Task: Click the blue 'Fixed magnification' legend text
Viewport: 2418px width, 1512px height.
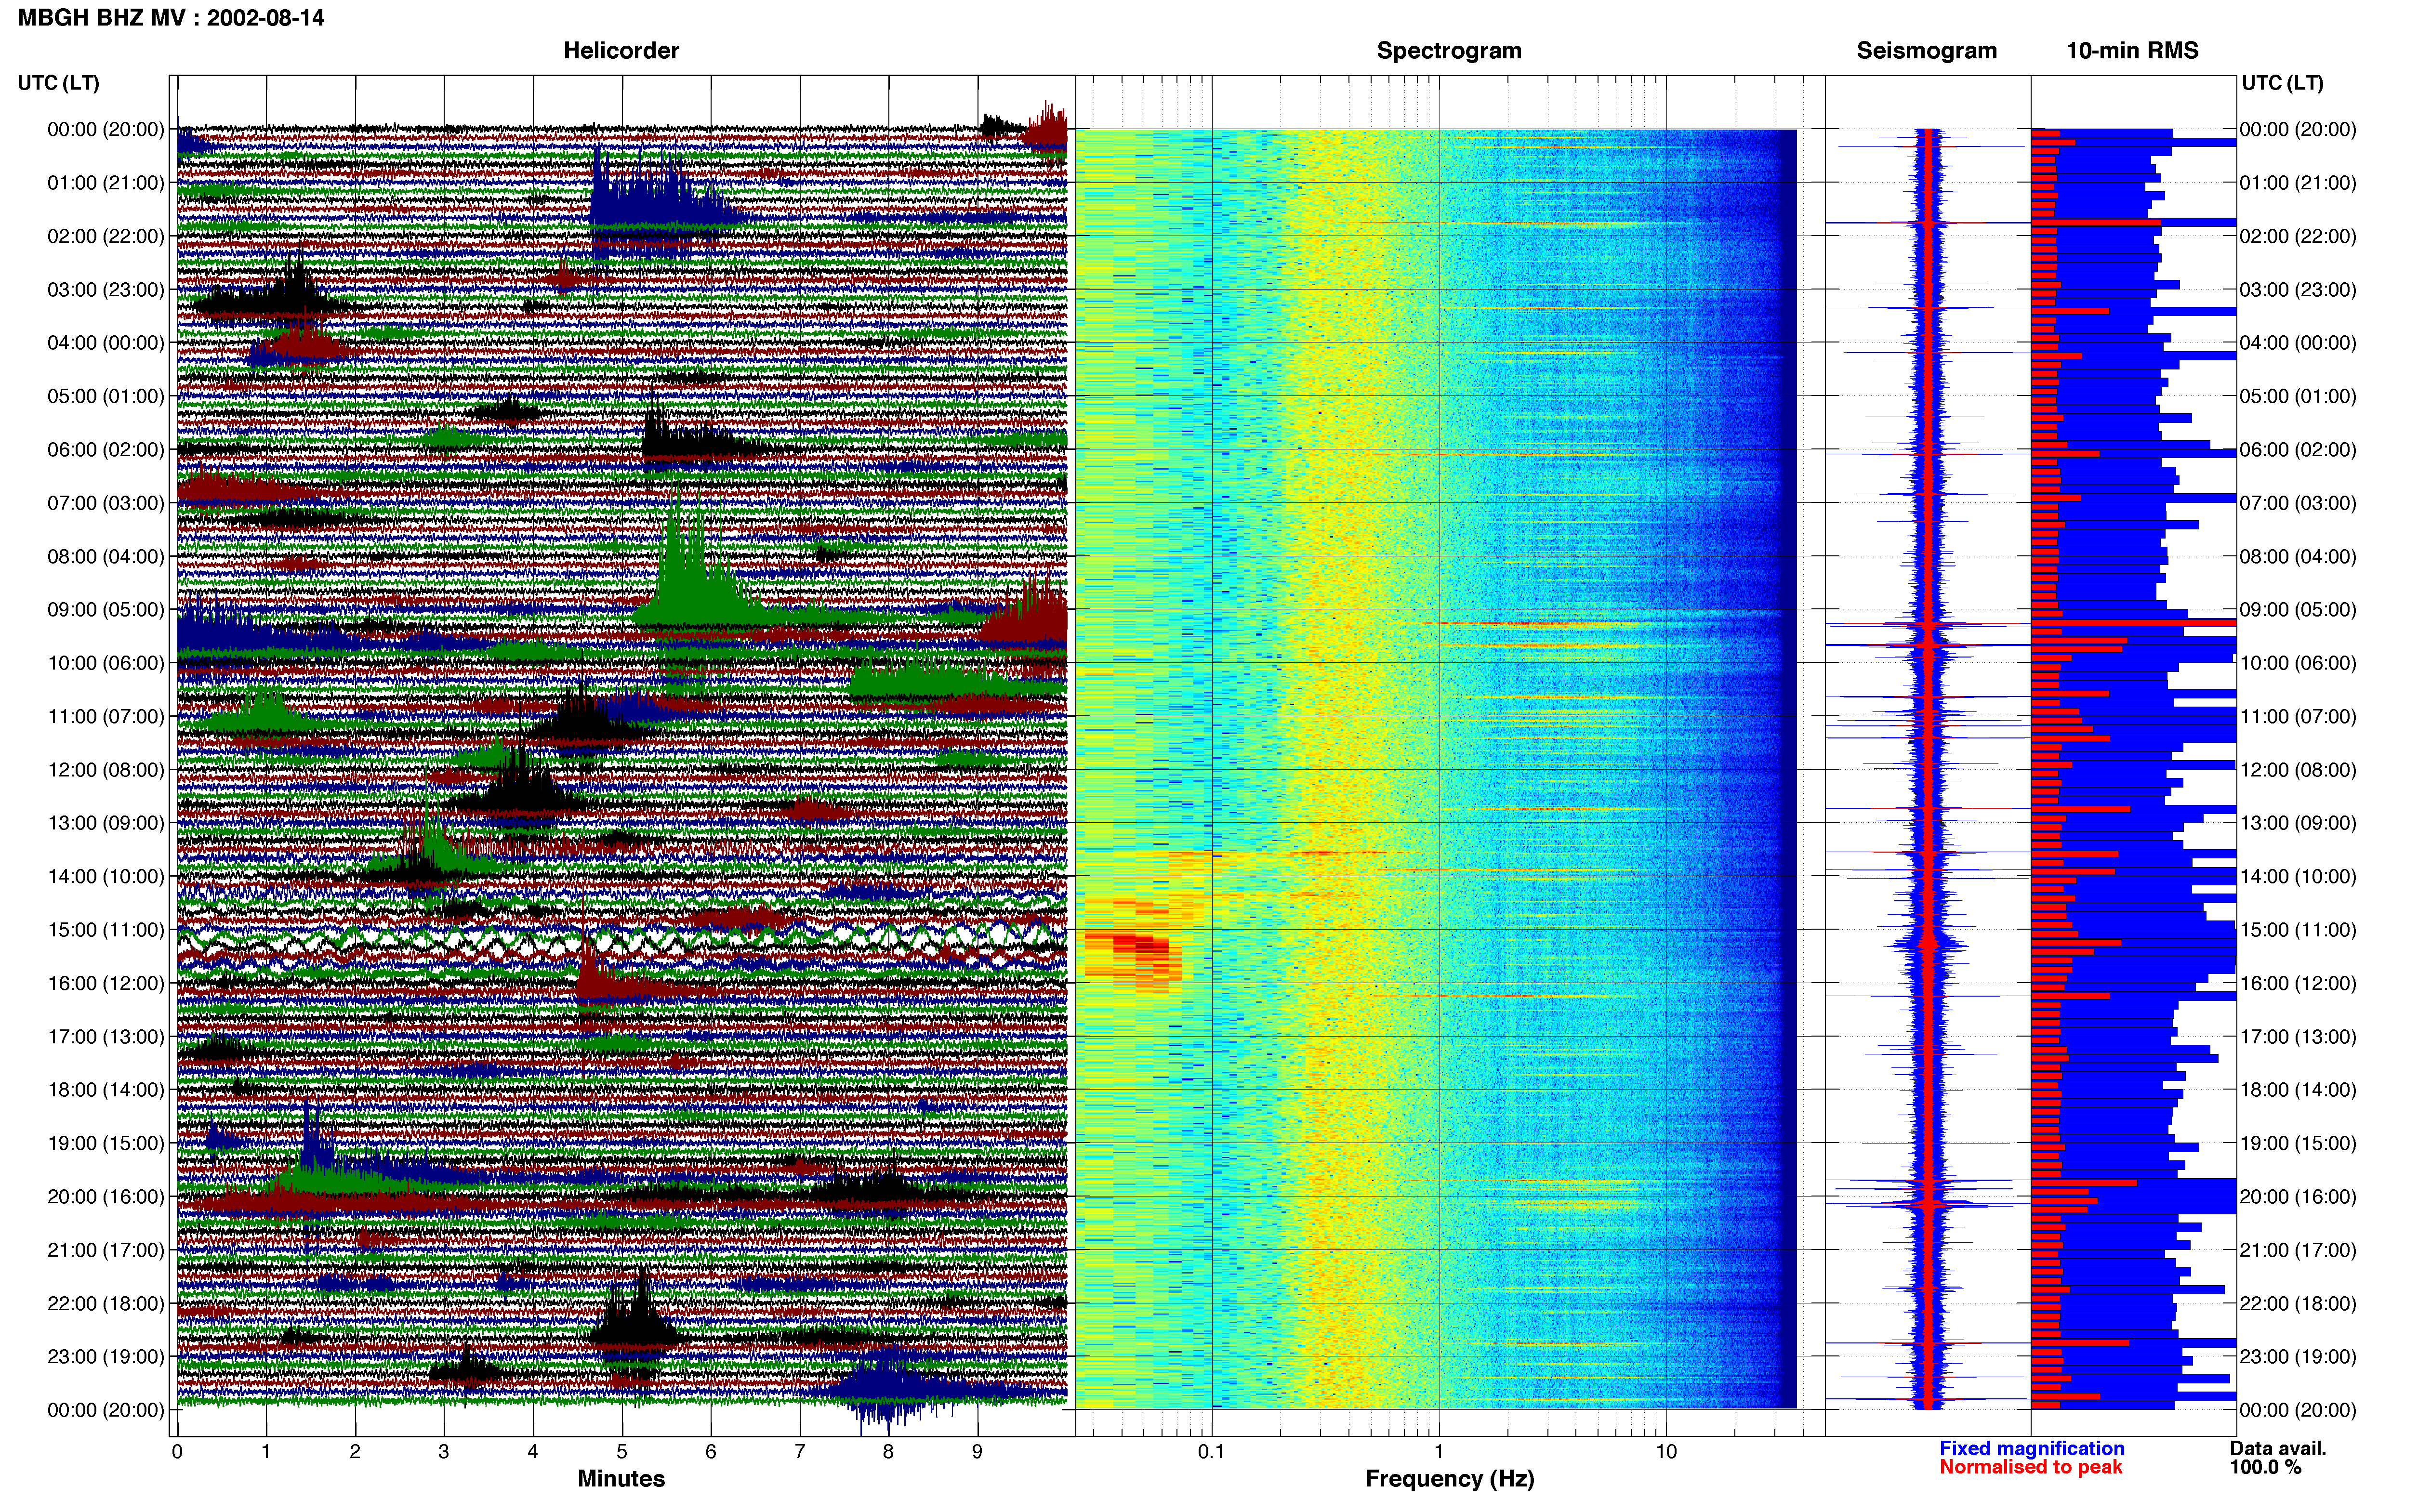Action: point(2031,1448)
